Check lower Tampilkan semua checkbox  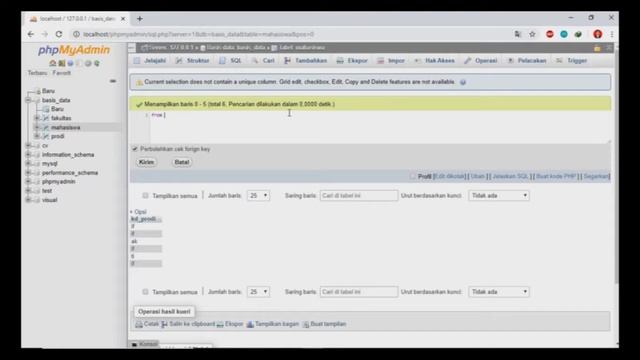145,292
